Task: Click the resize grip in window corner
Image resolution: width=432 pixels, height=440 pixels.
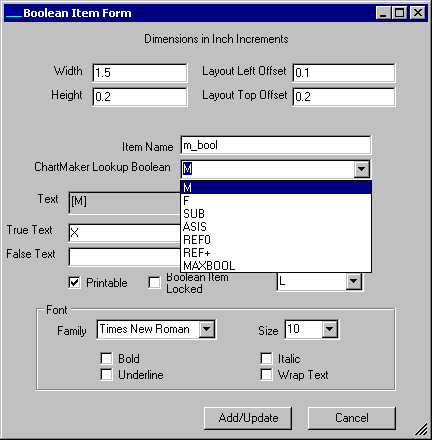Action: 421,429
